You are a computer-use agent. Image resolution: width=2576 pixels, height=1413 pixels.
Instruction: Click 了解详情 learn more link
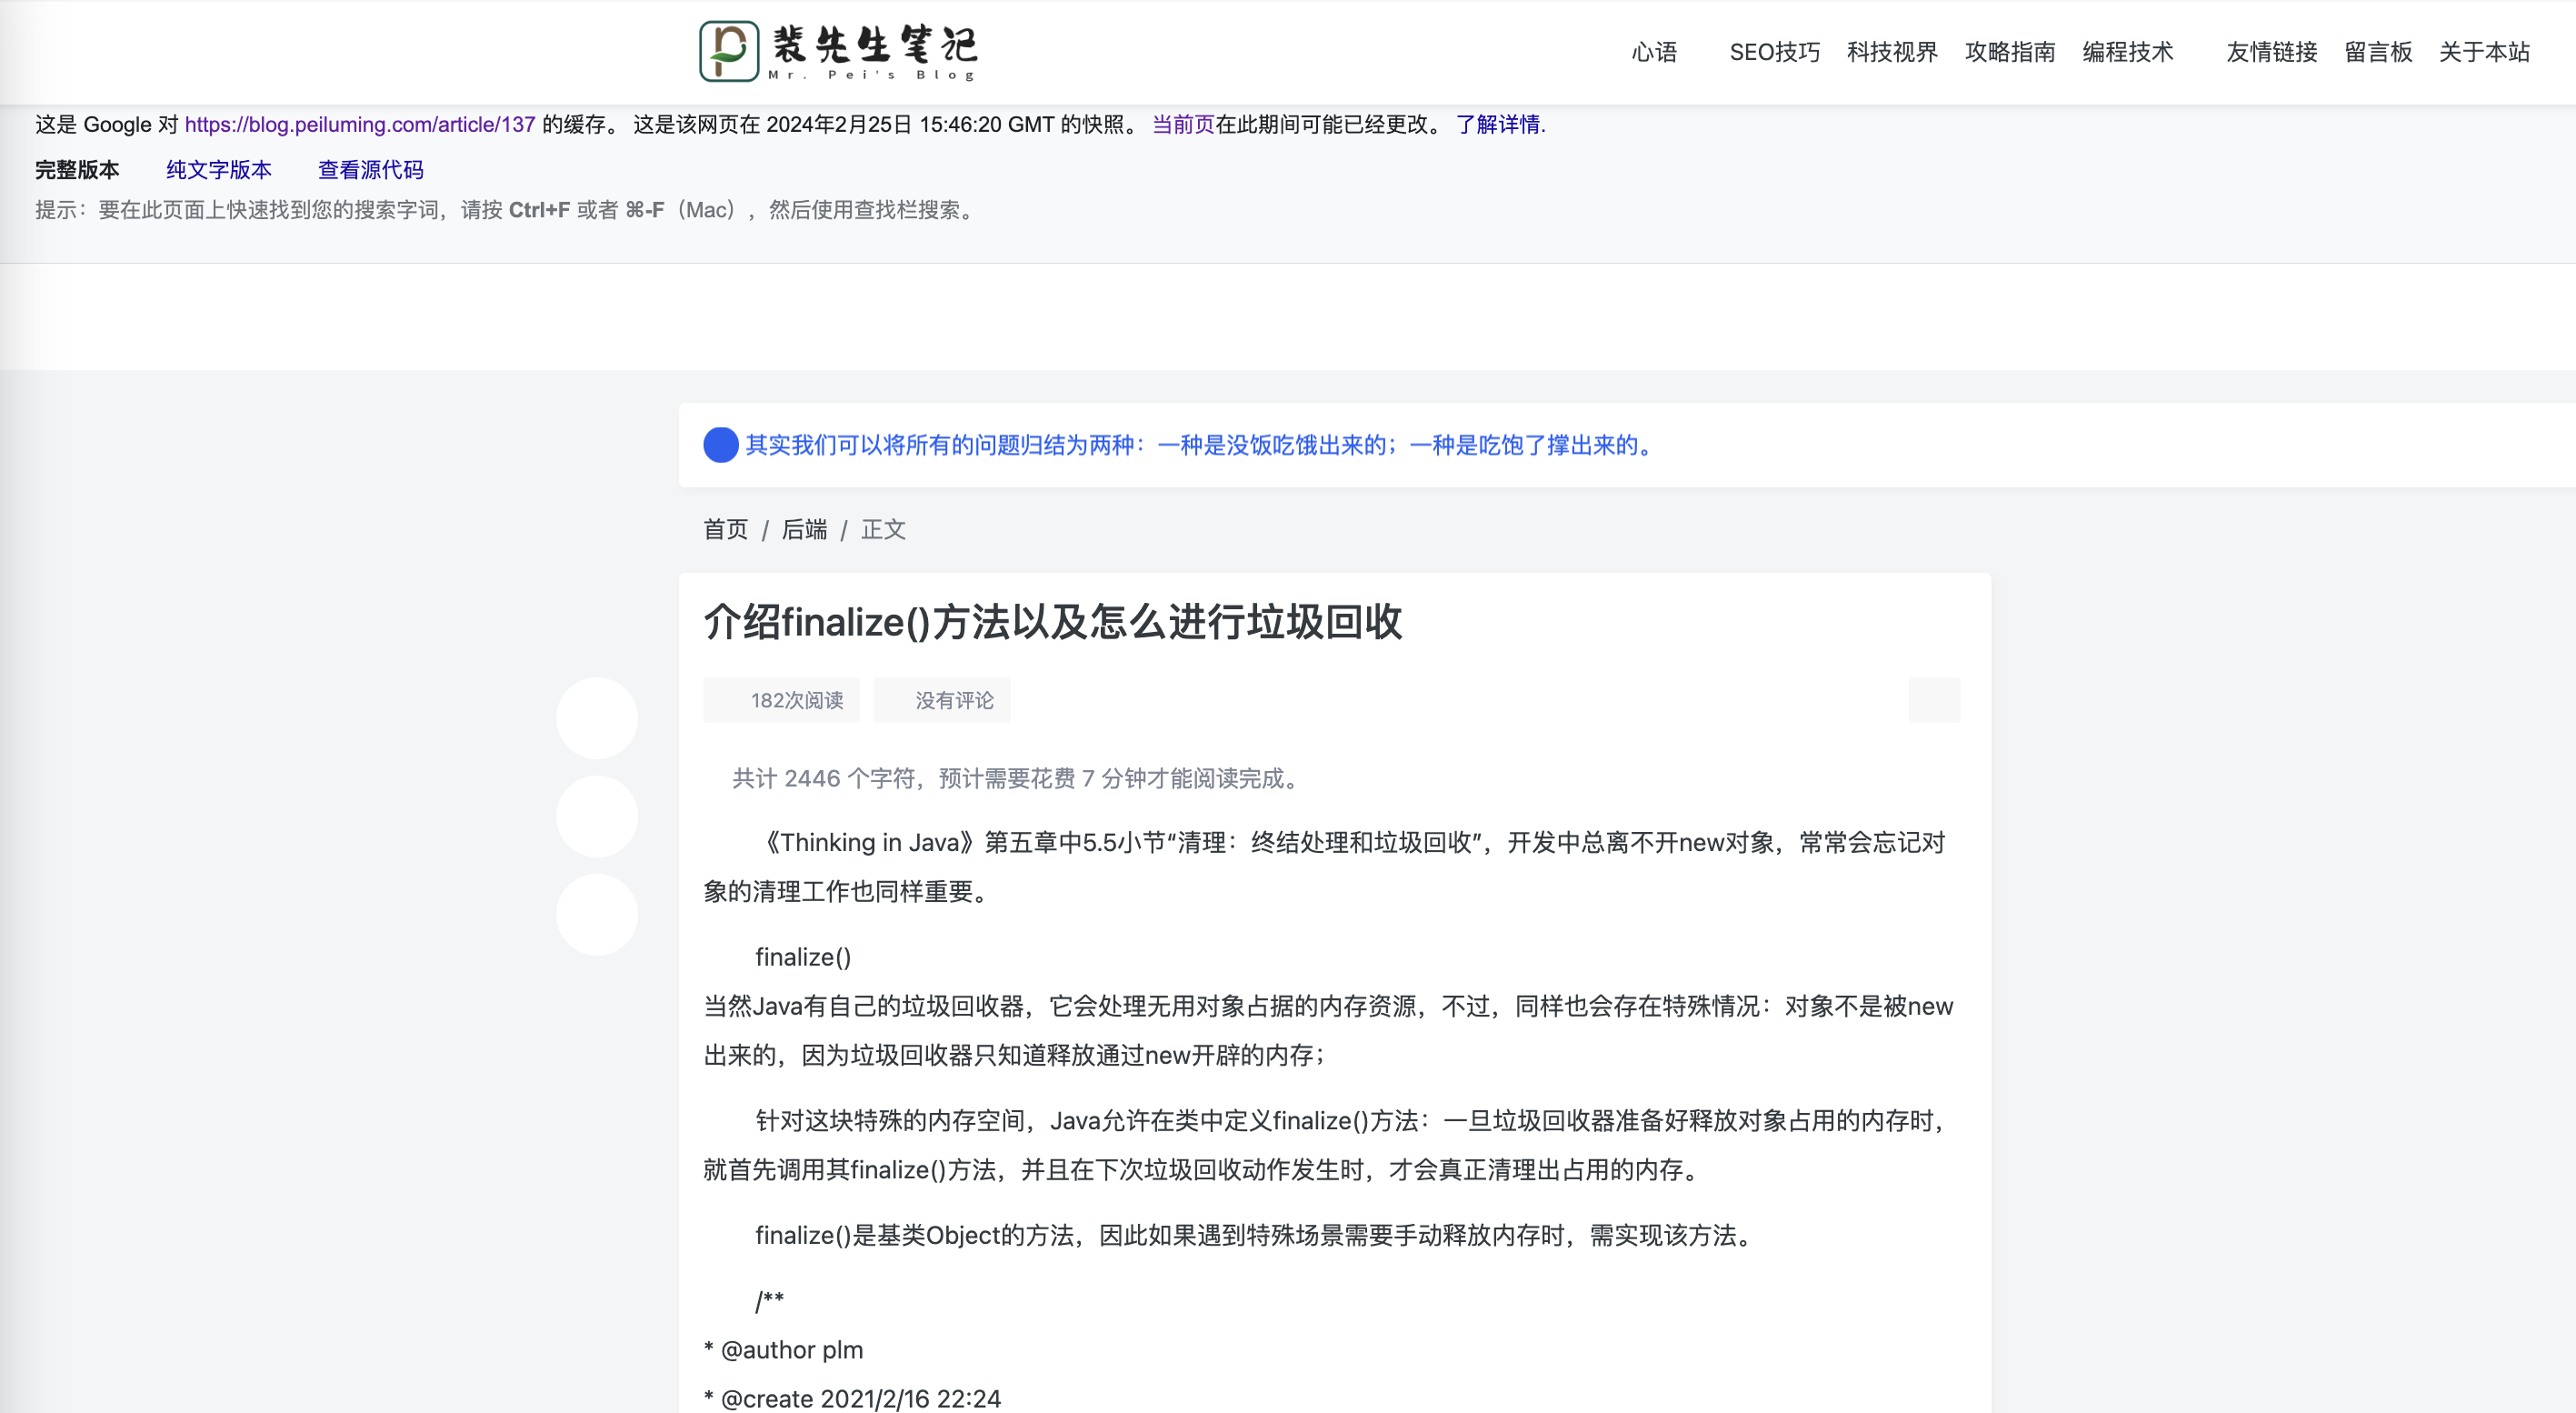click(1499, 124)
